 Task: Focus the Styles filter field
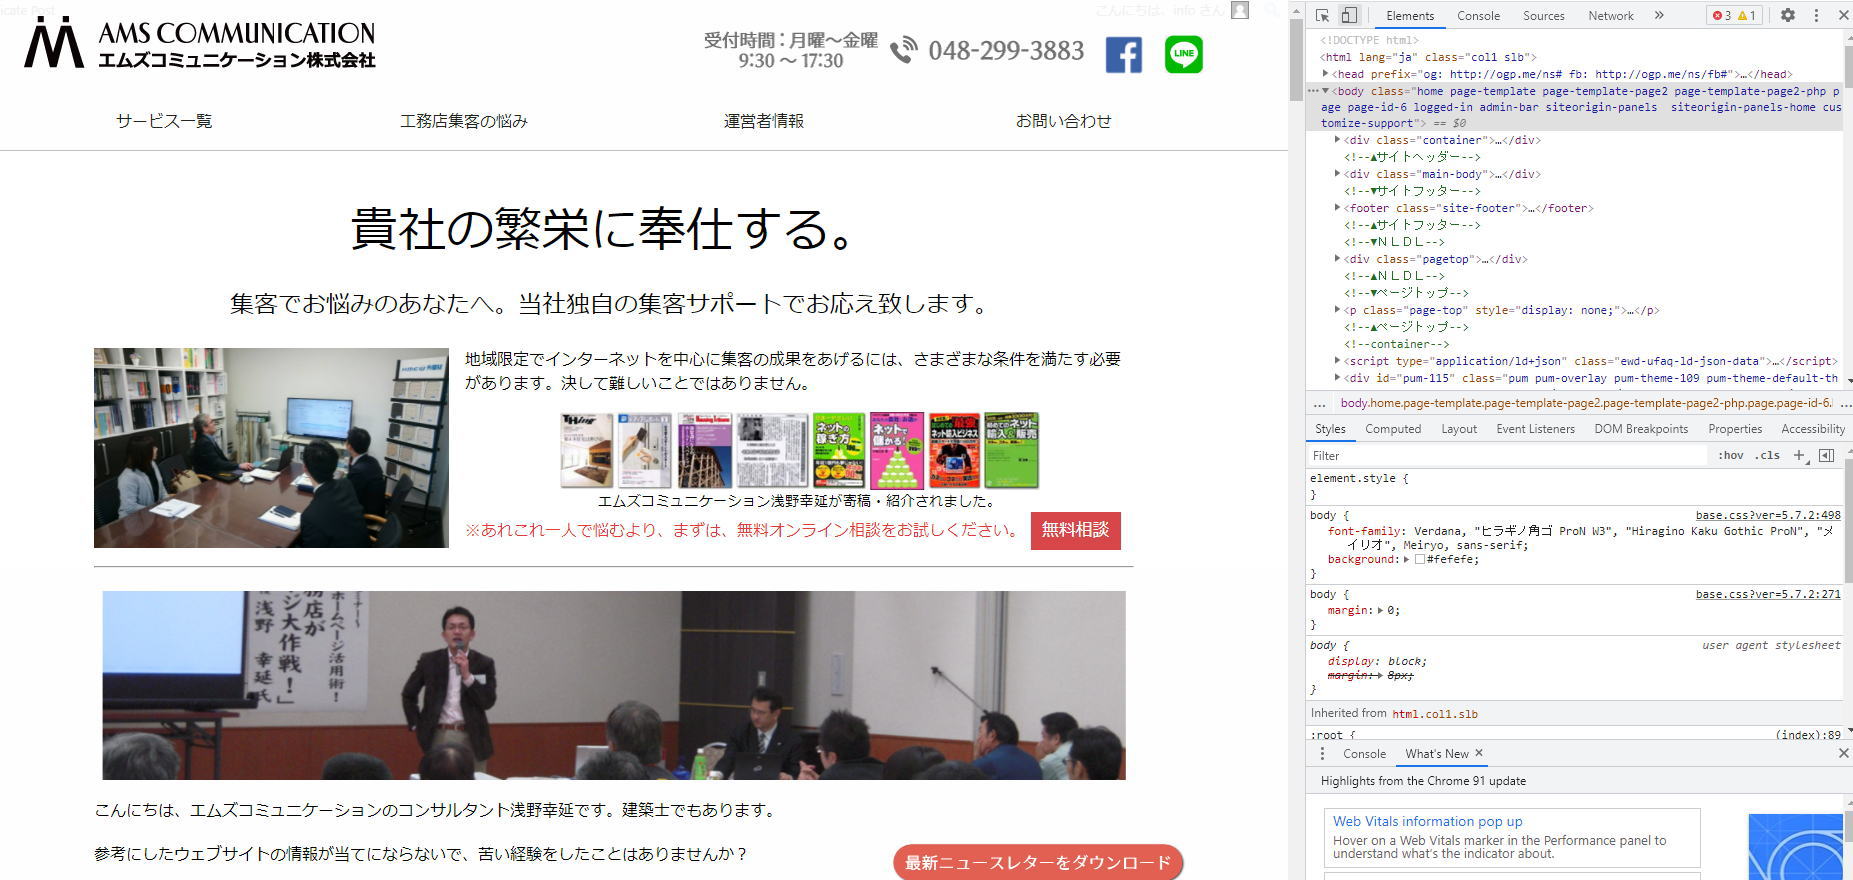[x=1507, y=456]
